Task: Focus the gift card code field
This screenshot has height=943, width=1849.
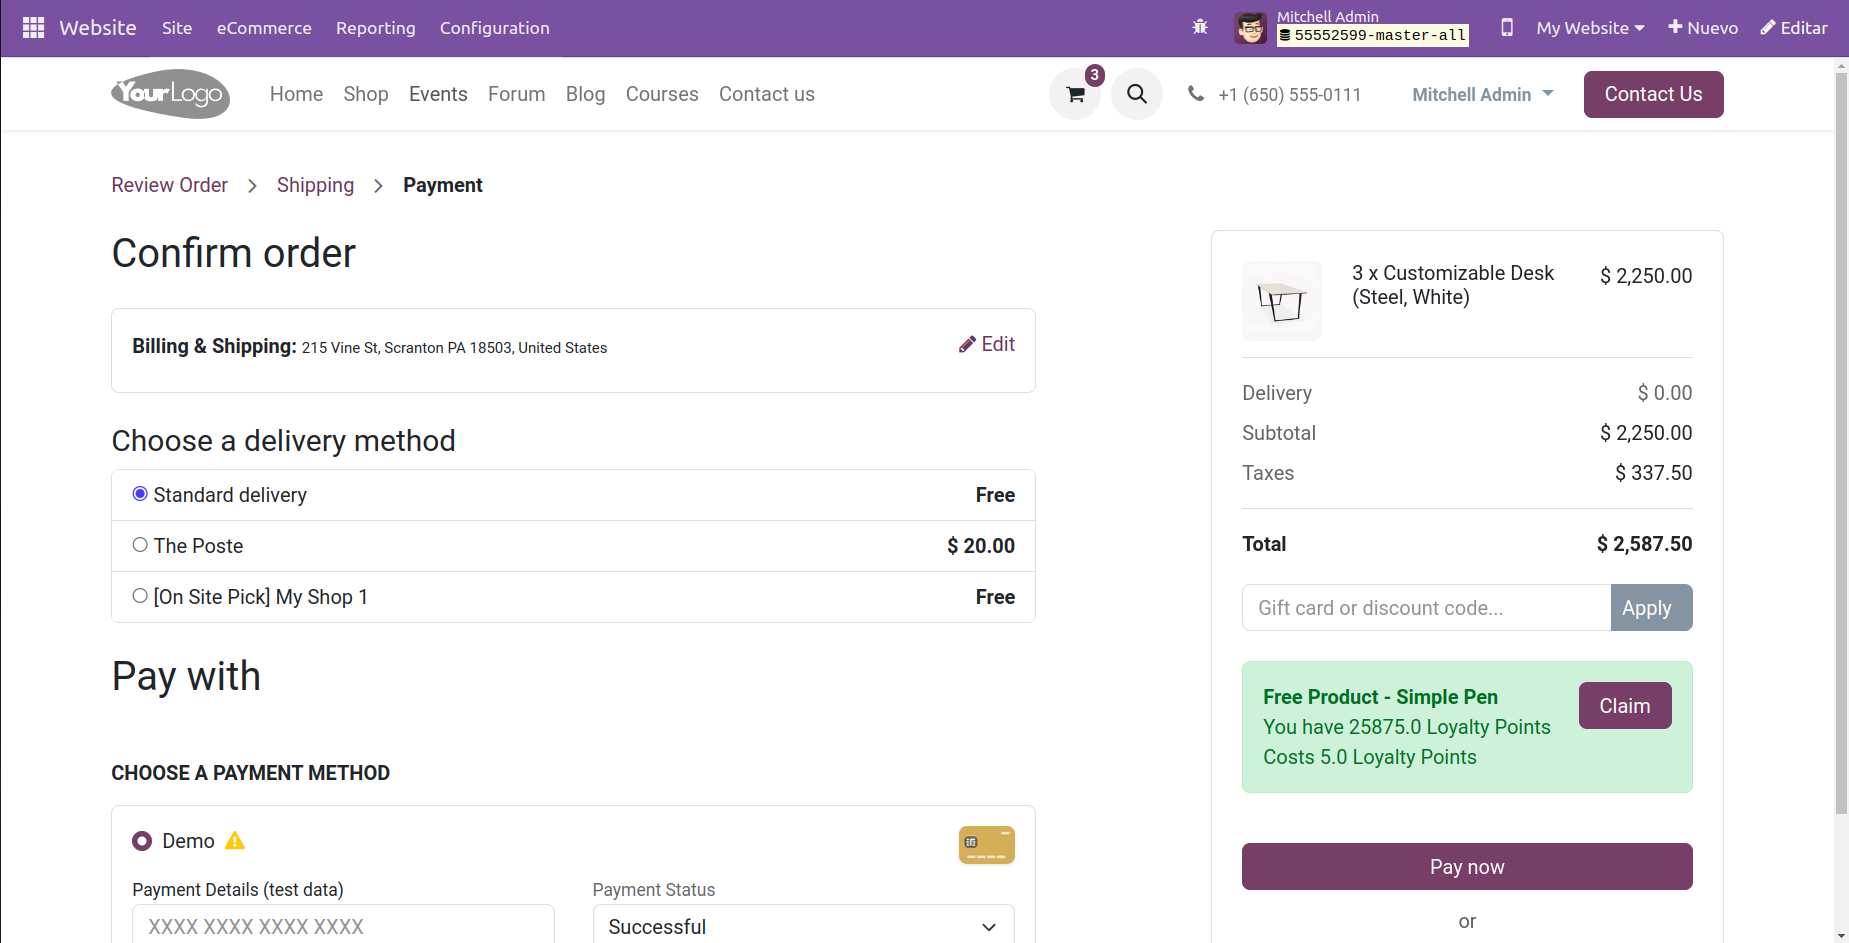Action: (x=1426, y=608)
